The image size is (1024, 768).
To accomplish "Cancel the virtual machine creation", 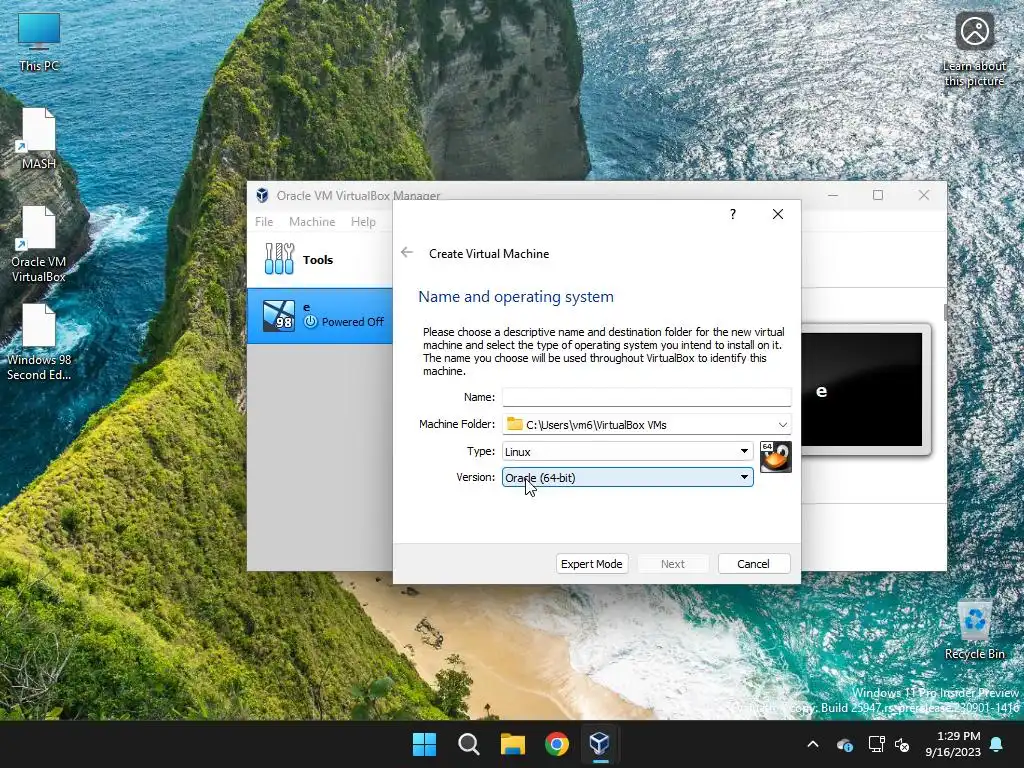I will coord(754,564).
